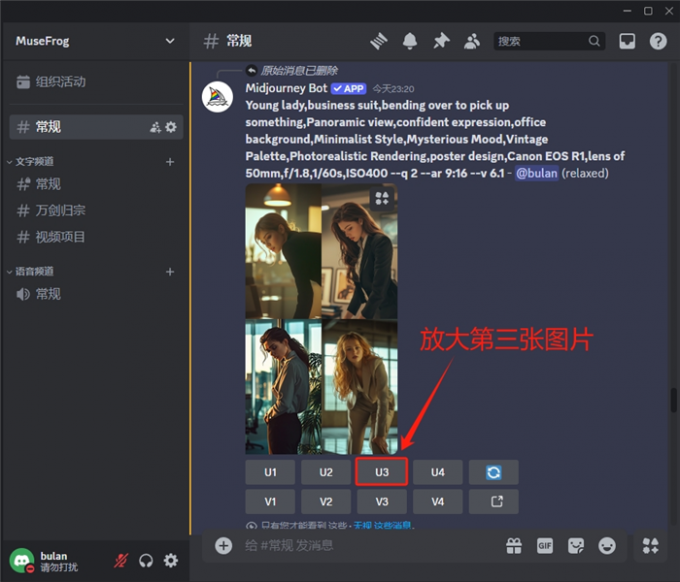This screenshot has height=582, width=680.
Task: Open the apps launcher beside emoji
Action: coord(650,546)
